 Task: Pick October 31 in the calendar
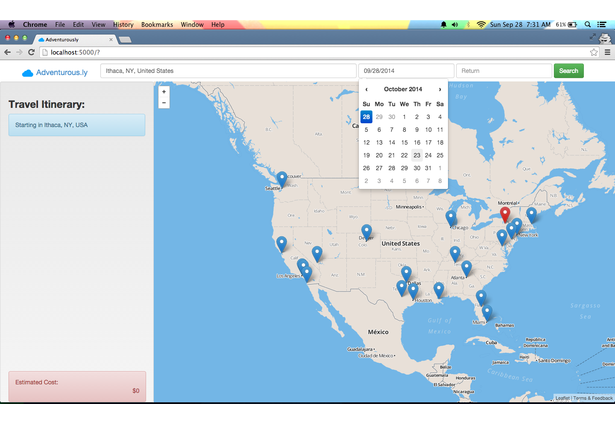pos(428,168)
